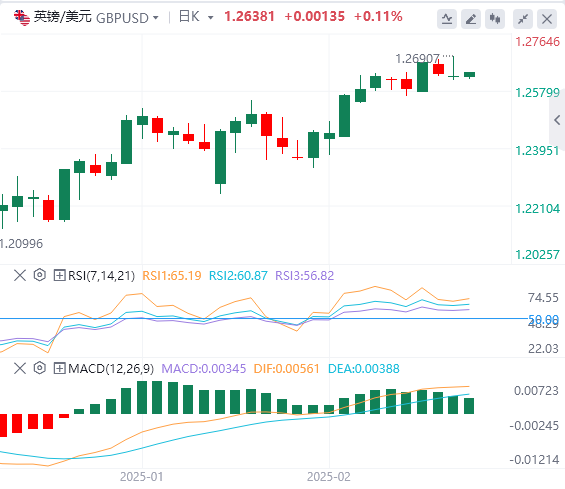The height and width of the screenshot is (489, 565).
Task: Click the indicator line-chart icon in toolbar
Action: point(447,19)
